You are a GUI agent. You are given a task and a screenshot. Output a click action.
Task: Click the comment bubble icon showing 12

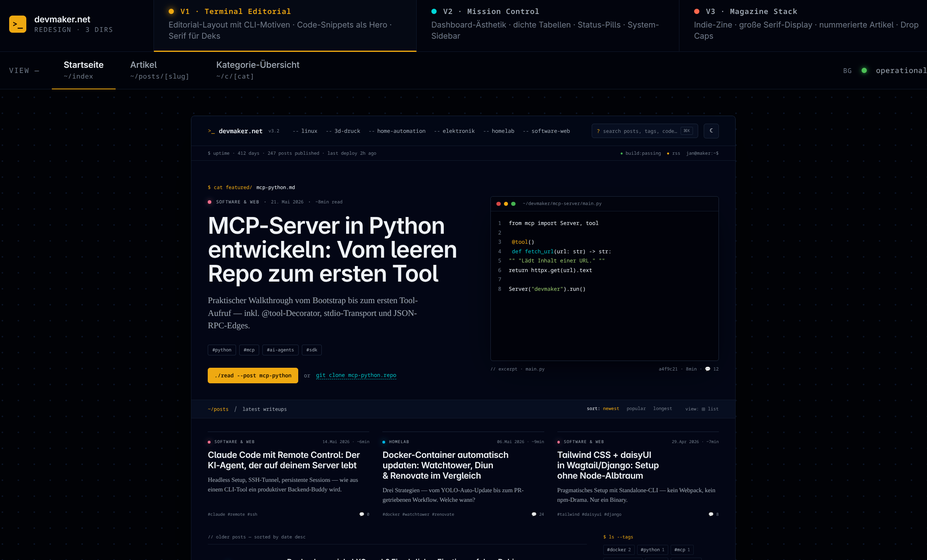(707, 369)
